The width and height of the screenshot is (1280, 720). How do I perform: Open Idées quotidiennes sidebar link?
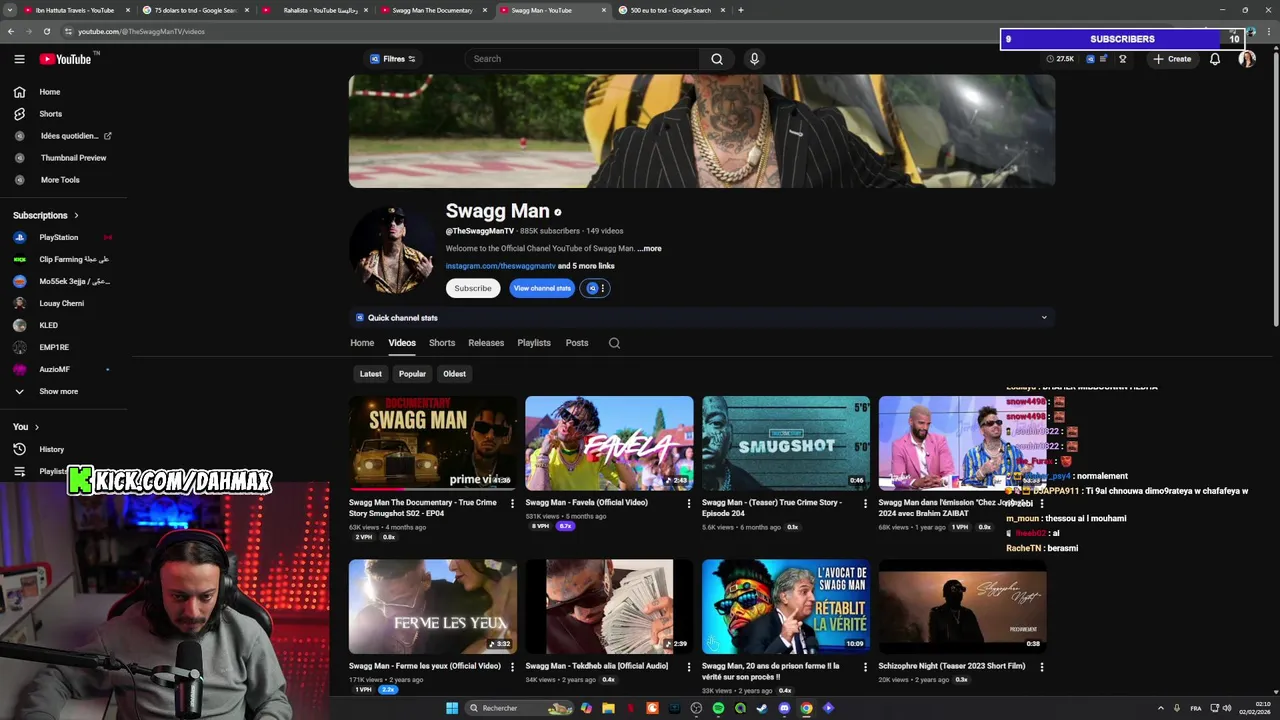point(69,136)
